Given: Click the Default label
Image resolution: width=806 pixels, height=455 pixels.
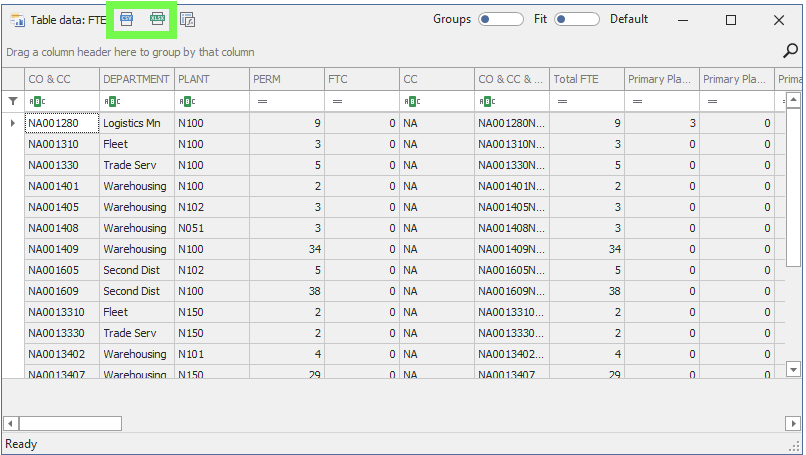Looking at the screenshot, I should pos(628,19).
